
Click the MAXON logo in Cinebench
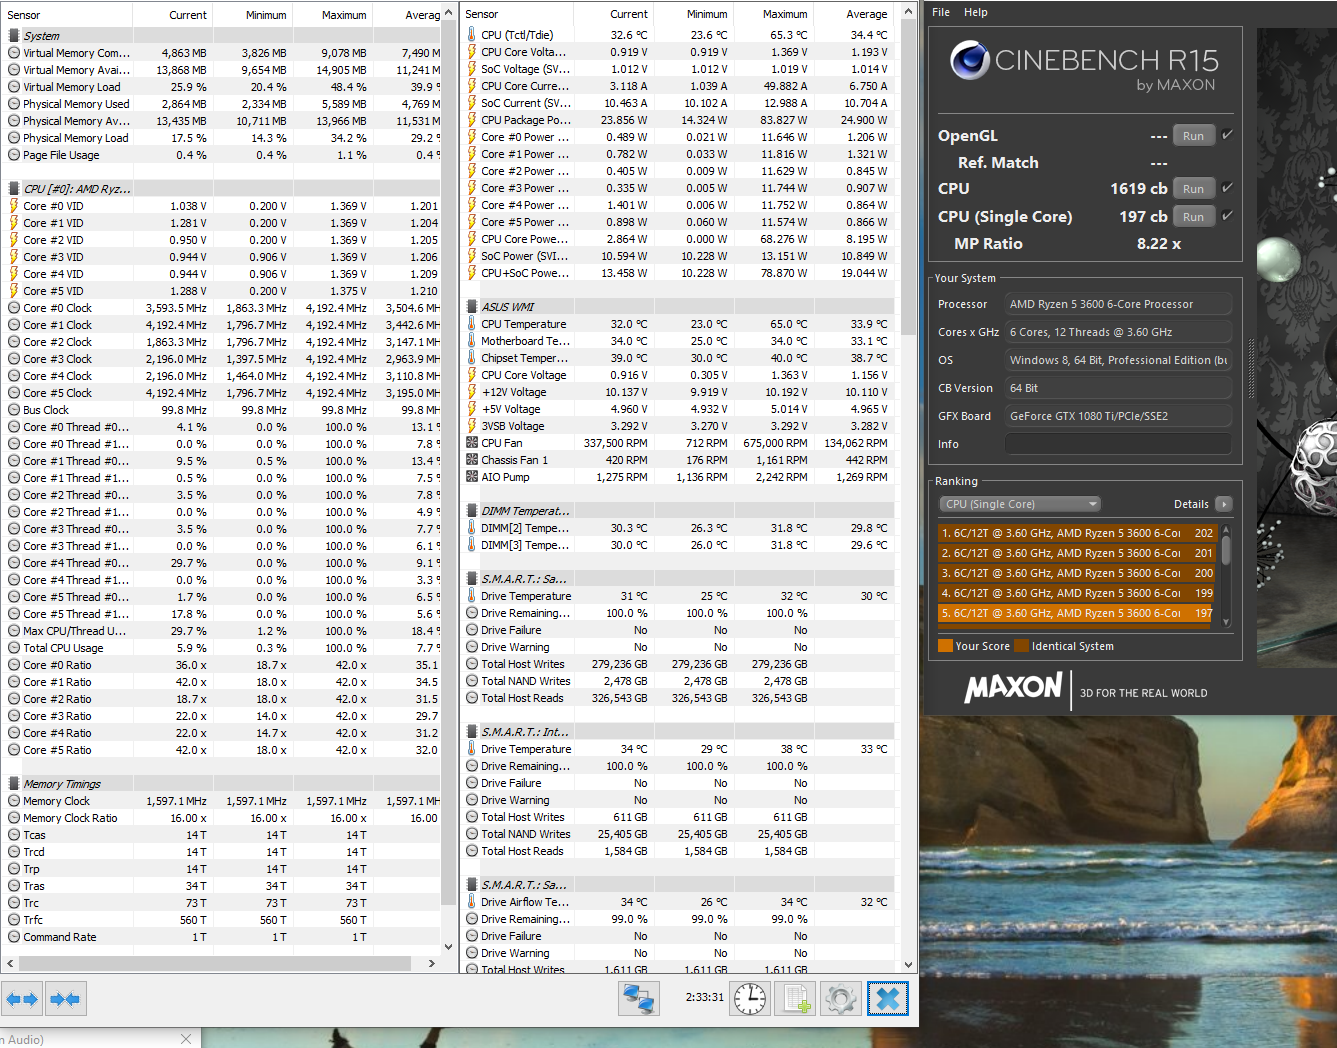[x=1013, y=688]
